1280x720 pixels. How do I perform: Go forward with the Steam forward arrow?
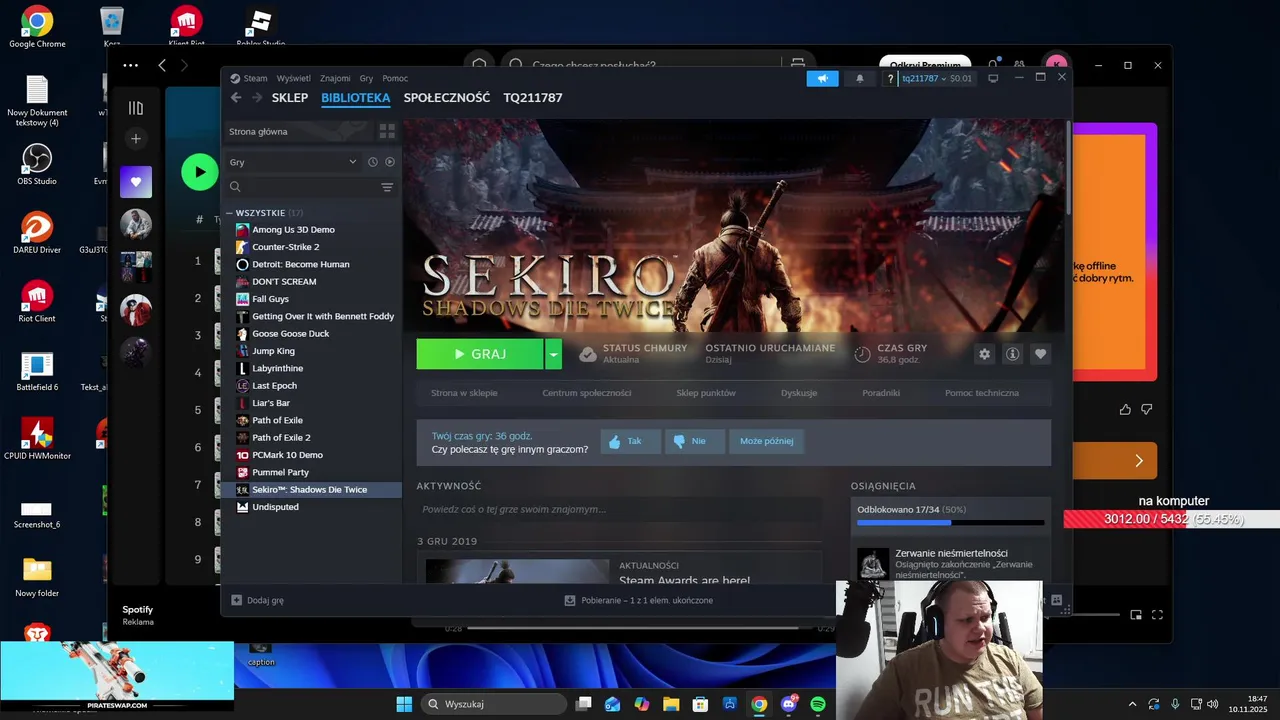coord(257,98)
